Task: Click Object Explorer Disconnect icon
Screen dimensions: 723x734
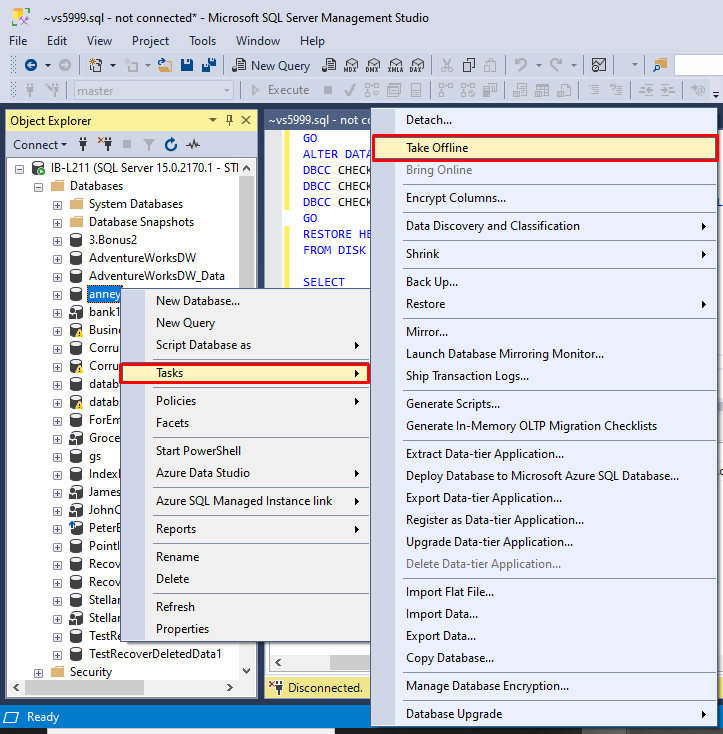Action: 105,144
